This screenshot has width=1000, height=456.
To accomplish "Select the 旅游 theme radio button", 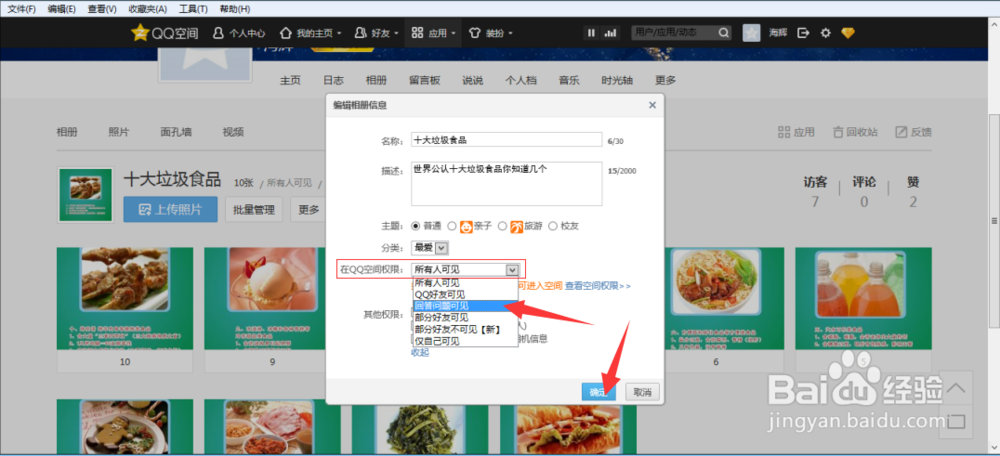I will click(x=503, y=226).
